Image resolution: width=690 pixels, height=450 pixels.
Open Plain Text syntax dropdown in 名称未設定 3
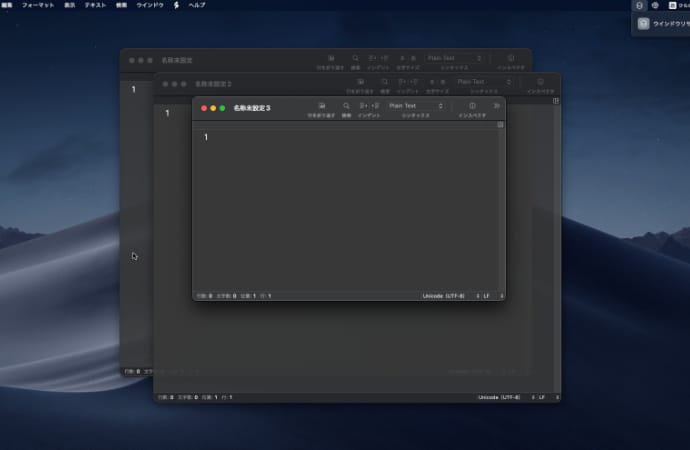pos(416,106)
